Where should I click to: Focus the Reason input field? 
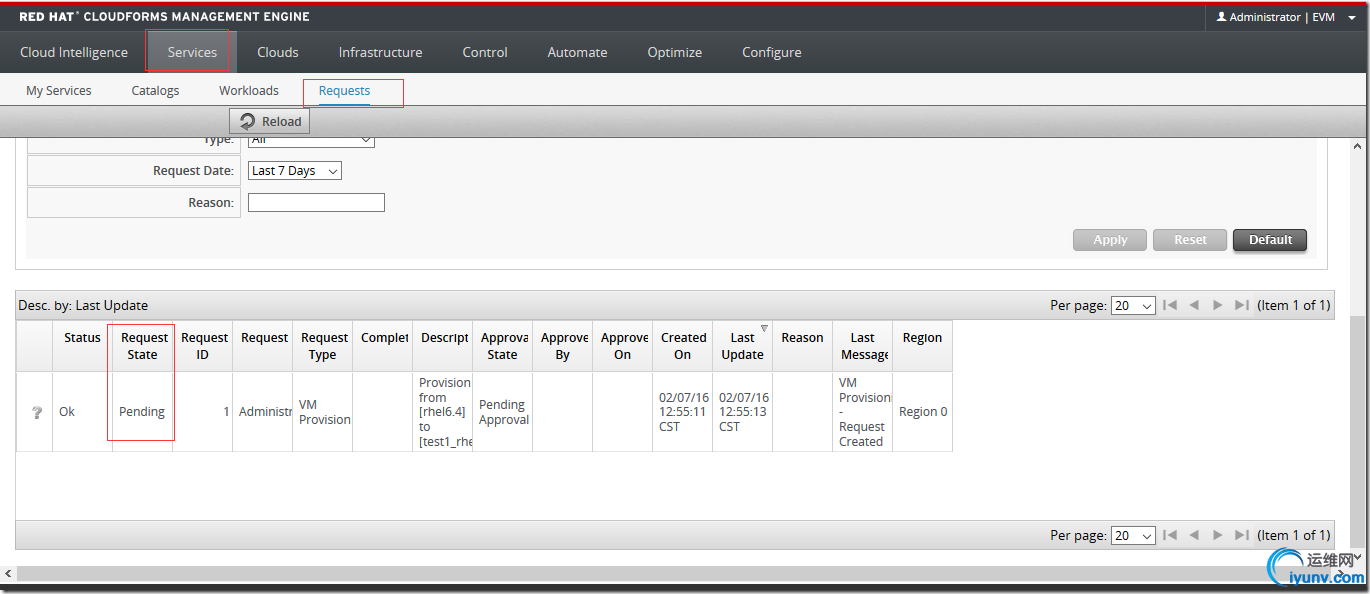[x=316, y=202]
